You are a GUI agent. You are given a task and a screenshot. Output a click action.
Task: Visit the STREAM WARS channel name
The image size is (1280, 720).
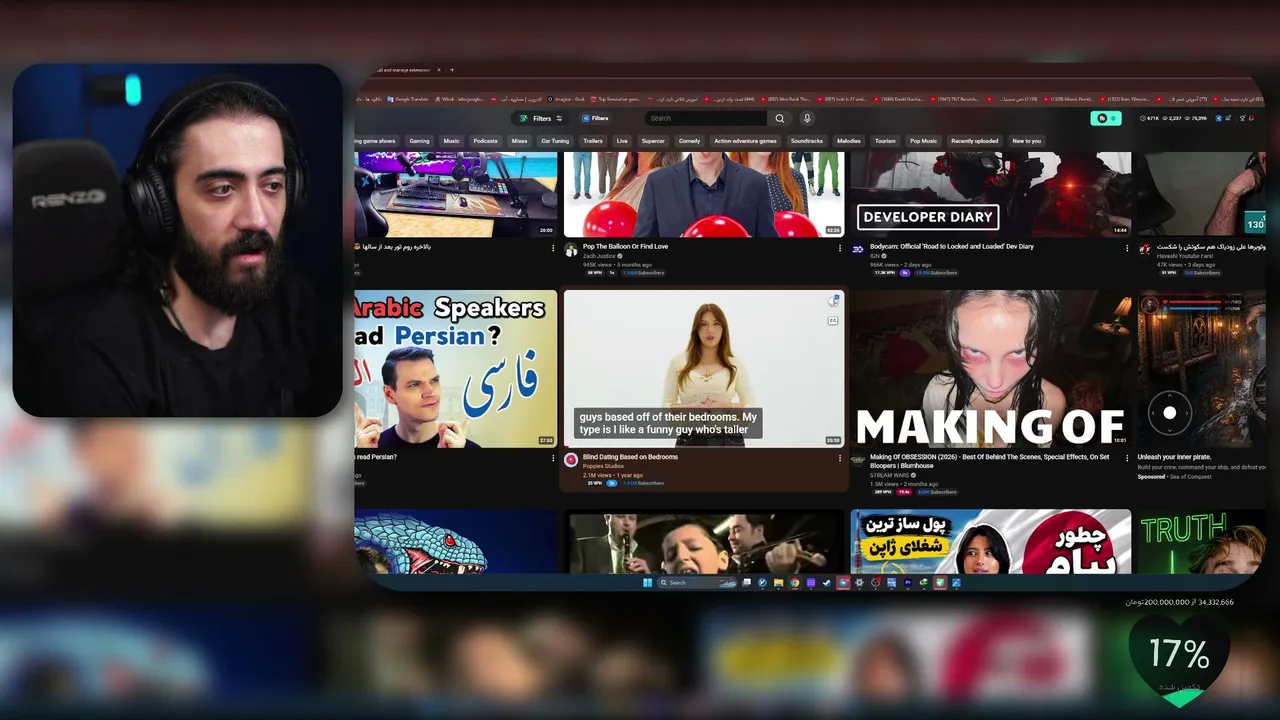coord(889,475)
